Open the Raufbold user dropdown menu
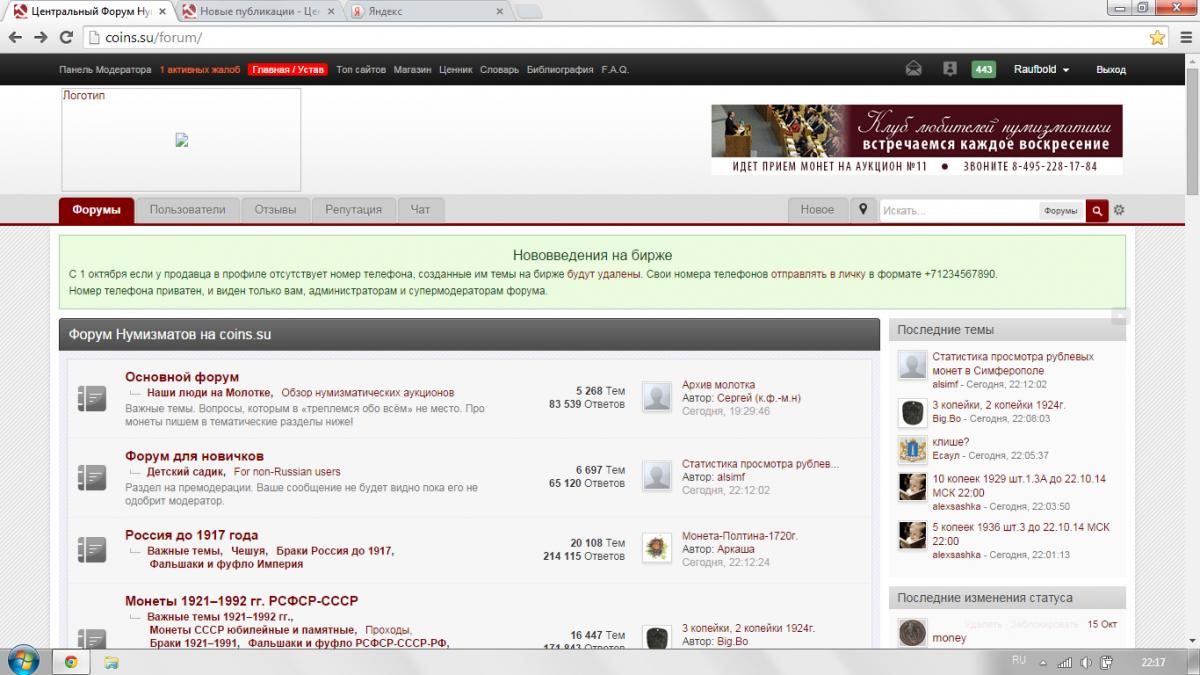The image size is (1200, 675). tap(1042, 70)
